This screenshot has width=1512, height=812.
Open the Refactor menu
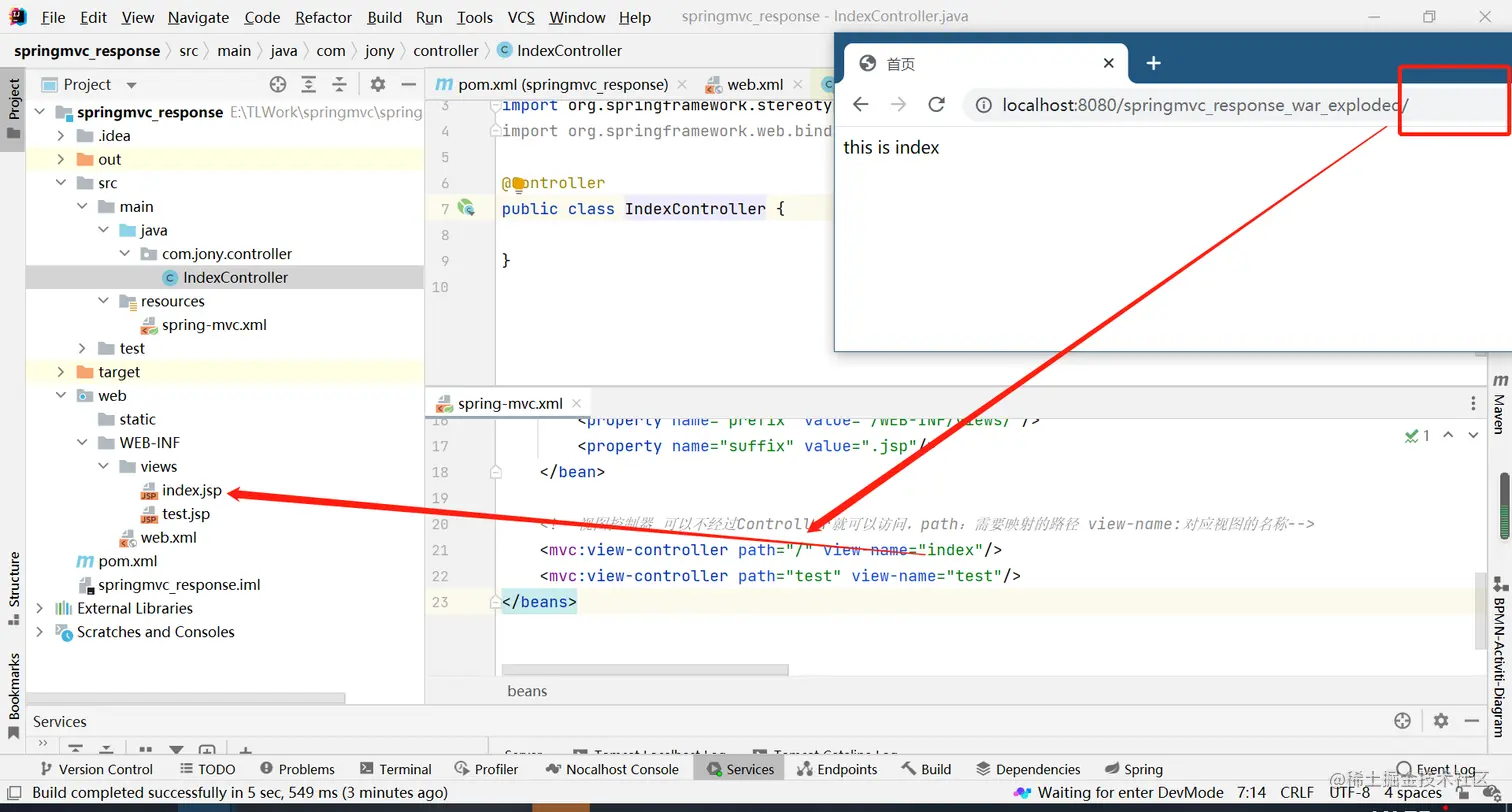click(x=324, y=17)
